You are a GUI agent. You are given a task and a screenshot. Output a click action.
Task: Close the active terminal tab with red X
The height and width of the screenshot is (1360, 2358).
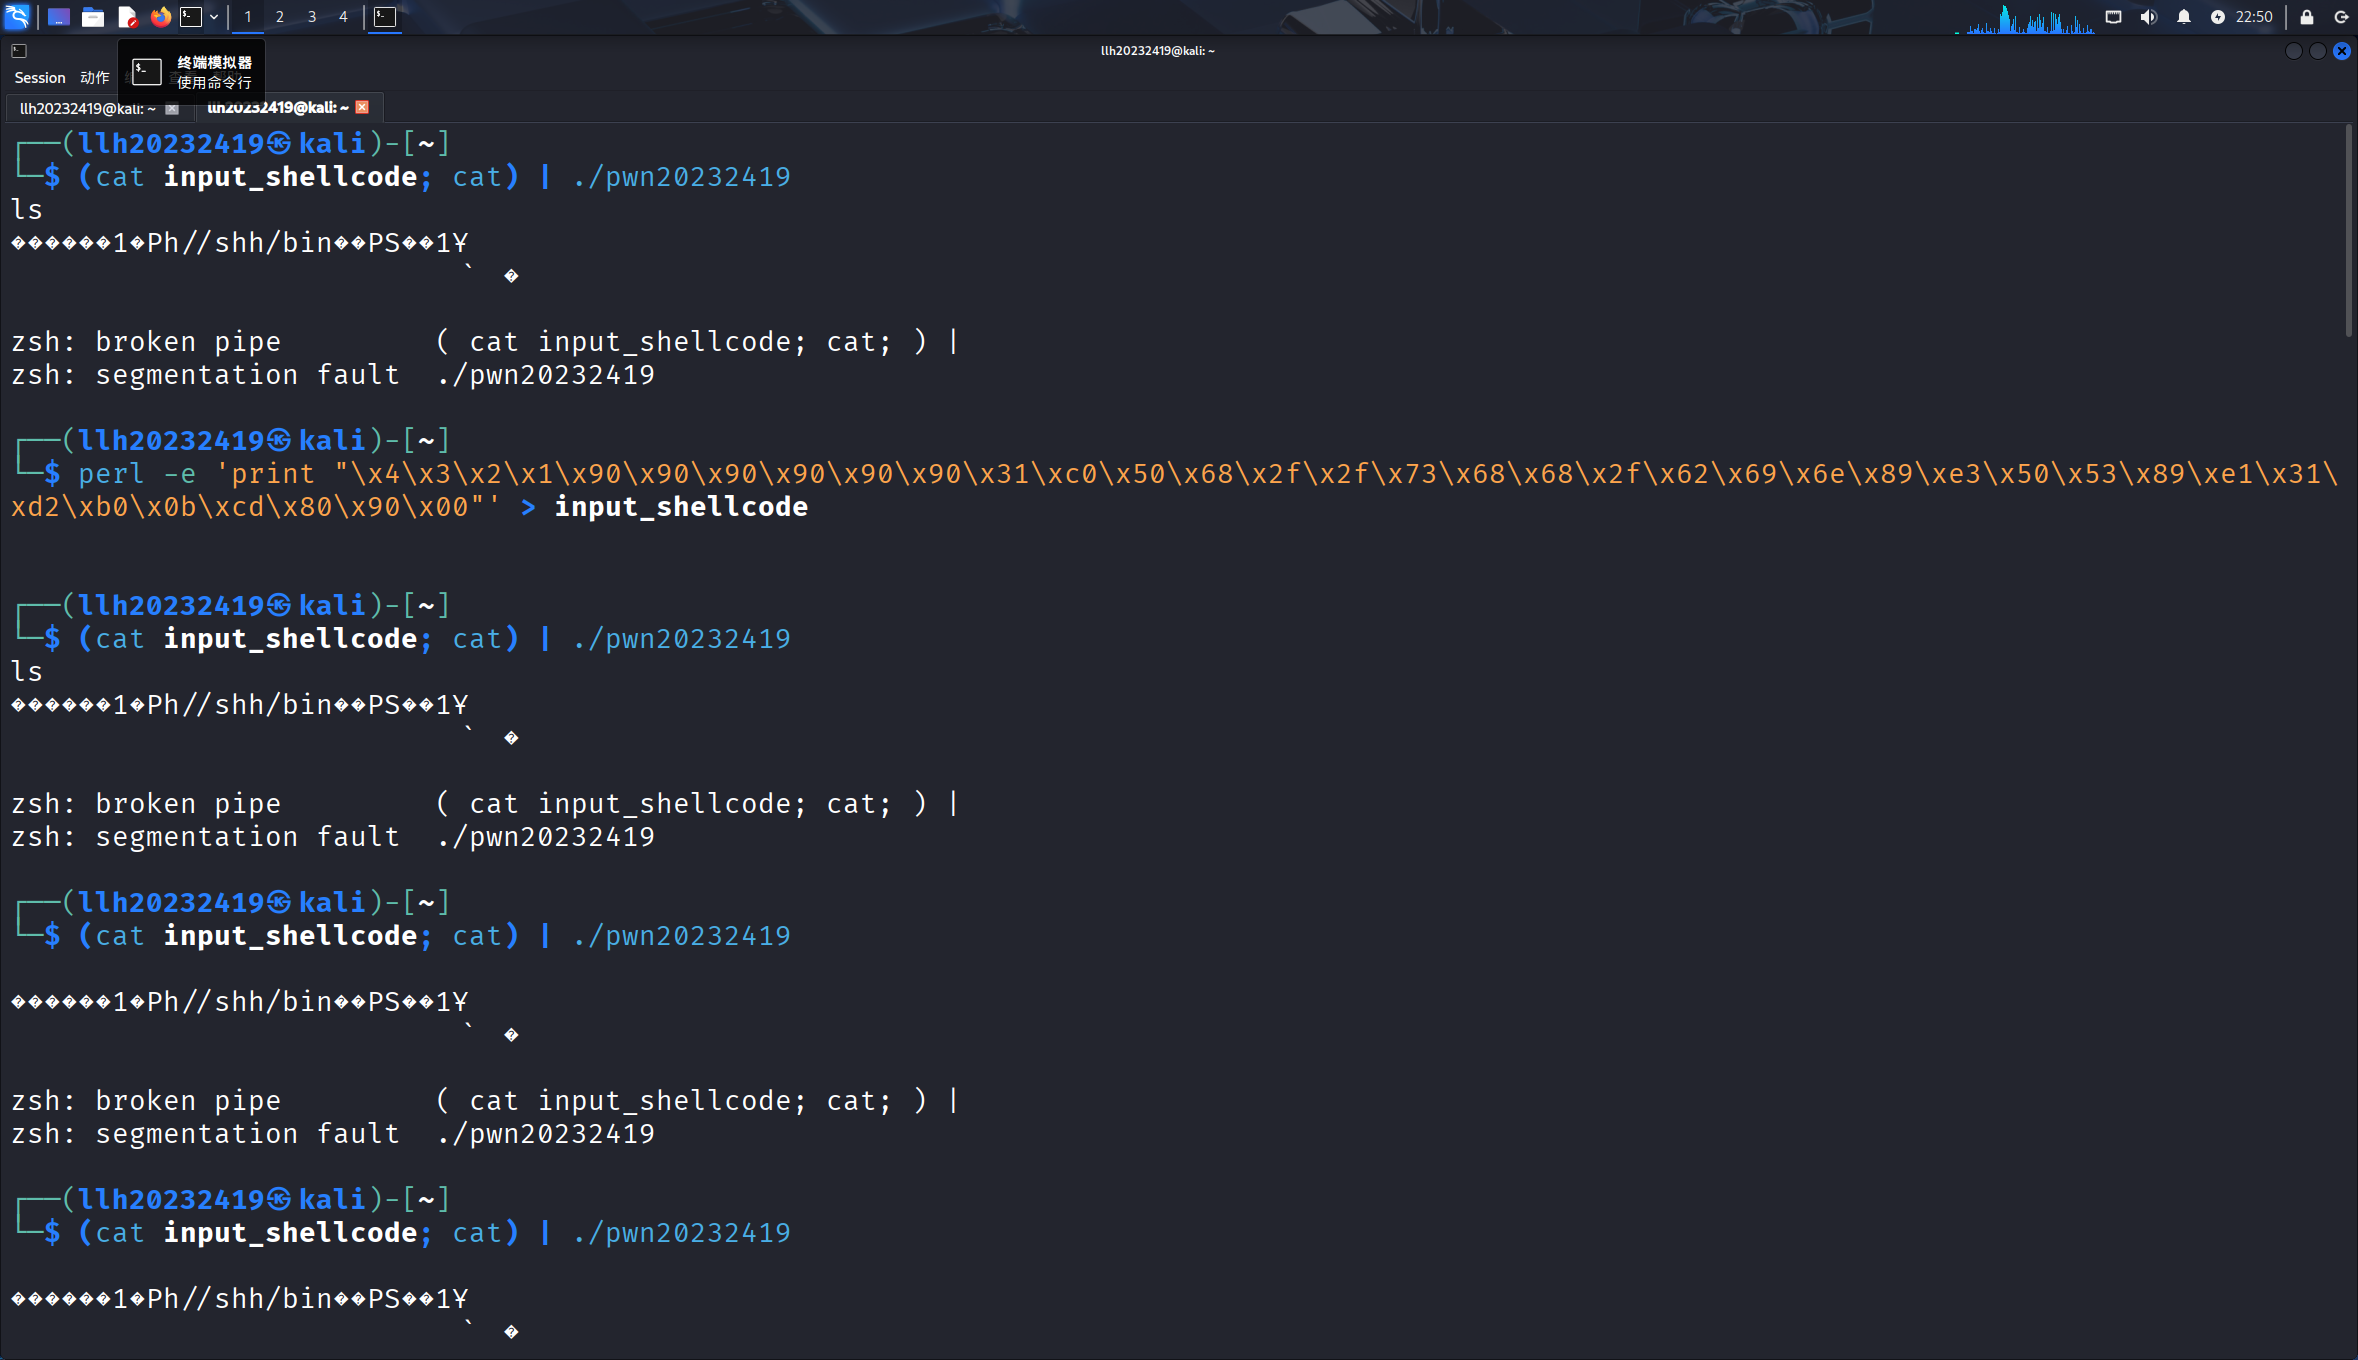[363, 107]
